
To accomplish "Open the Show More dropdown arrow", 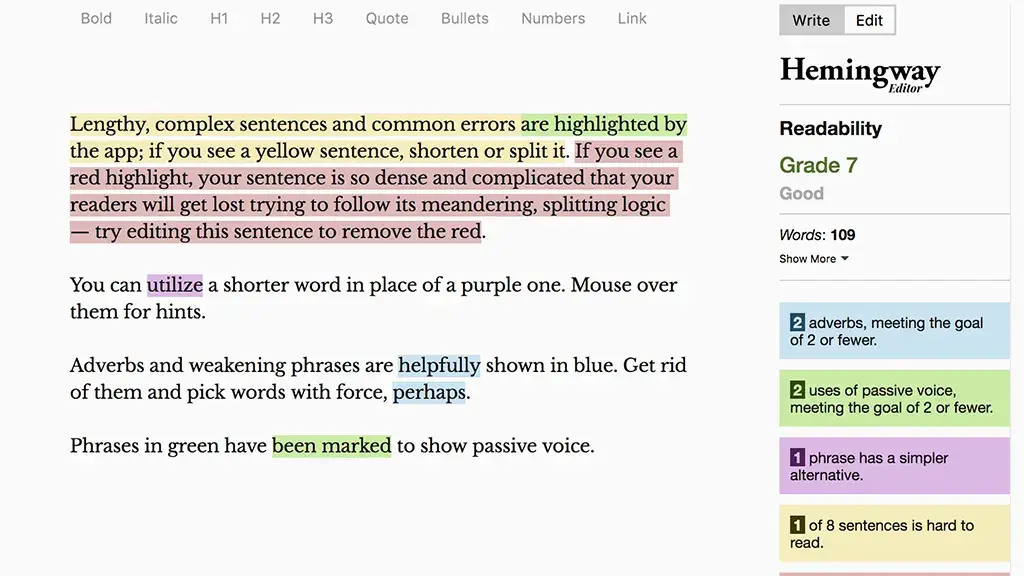I will point(843,258).
